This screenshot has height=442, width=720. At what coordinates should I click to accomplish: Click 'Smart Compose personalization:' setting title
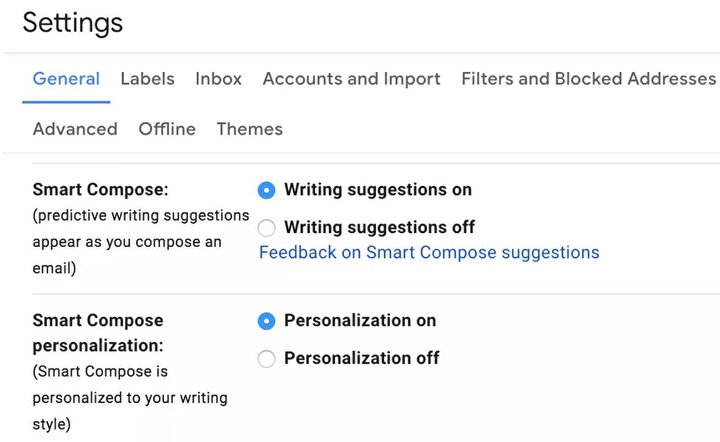(98, 333)
